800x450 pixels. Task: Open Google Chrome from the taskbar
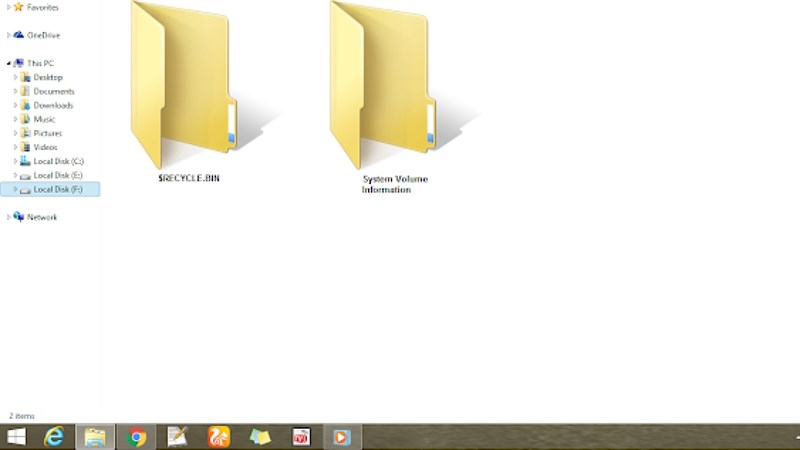click(136, 437)
